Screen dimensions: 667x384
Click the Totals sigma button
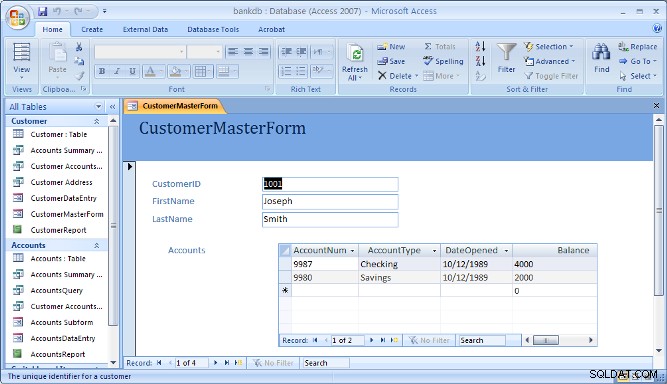click(440, 47)
